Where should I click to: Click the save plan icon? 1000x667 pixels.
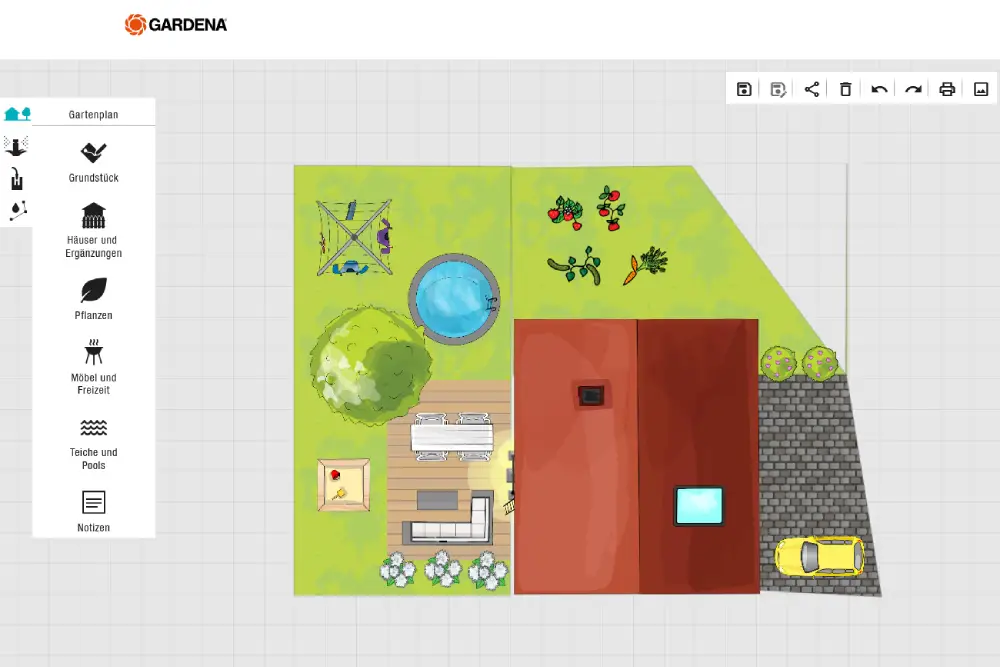click(x=744, y=89)
